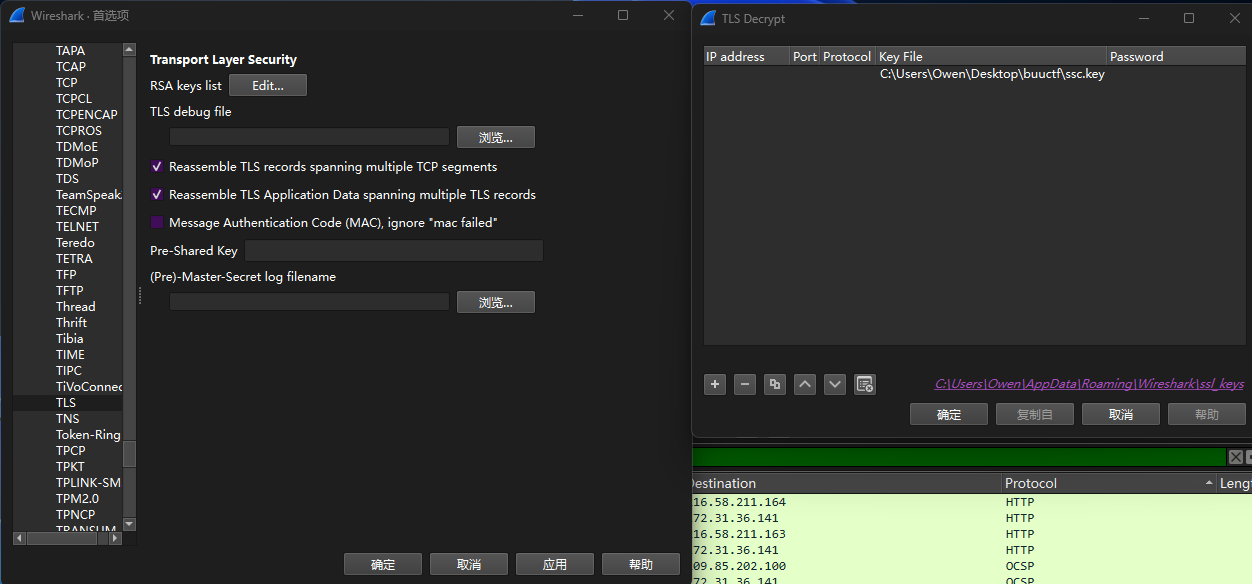
Task: Click the Password column header
Action: click(x=1176, y=57)
